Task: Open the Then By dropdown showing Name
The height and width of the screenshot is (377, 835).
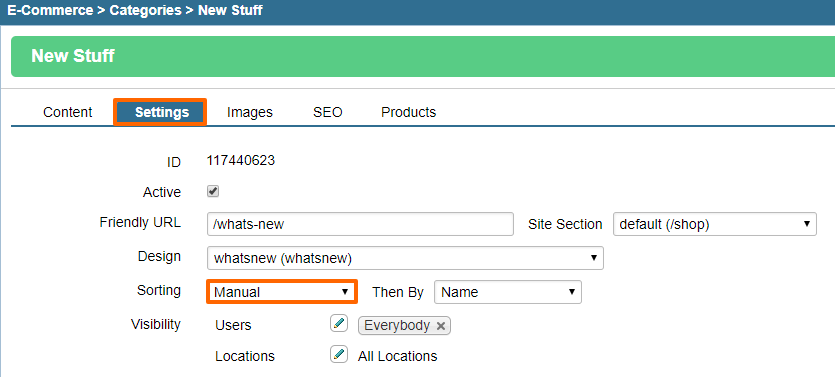Action: coord(507,292)
